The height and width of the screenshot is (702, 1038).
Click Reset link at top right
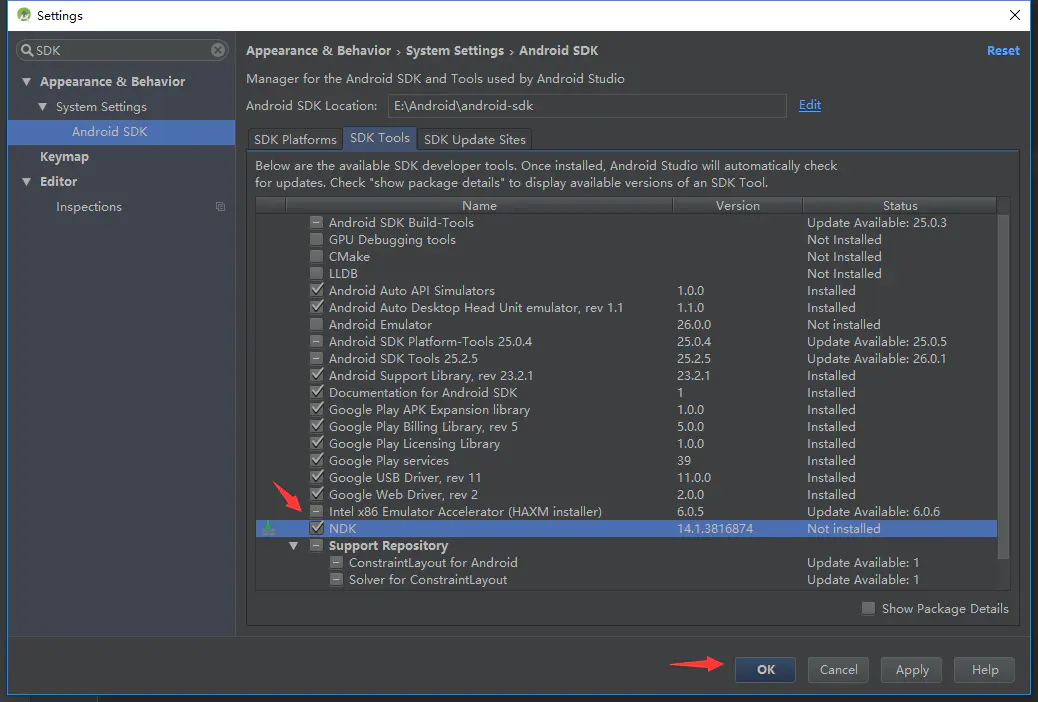[1003, 50]
